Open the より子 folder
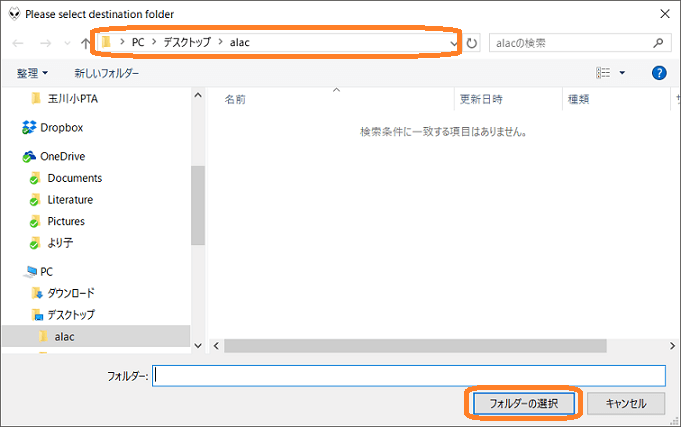681x427 pixels. pyautogui.click(x=60, y=243)
